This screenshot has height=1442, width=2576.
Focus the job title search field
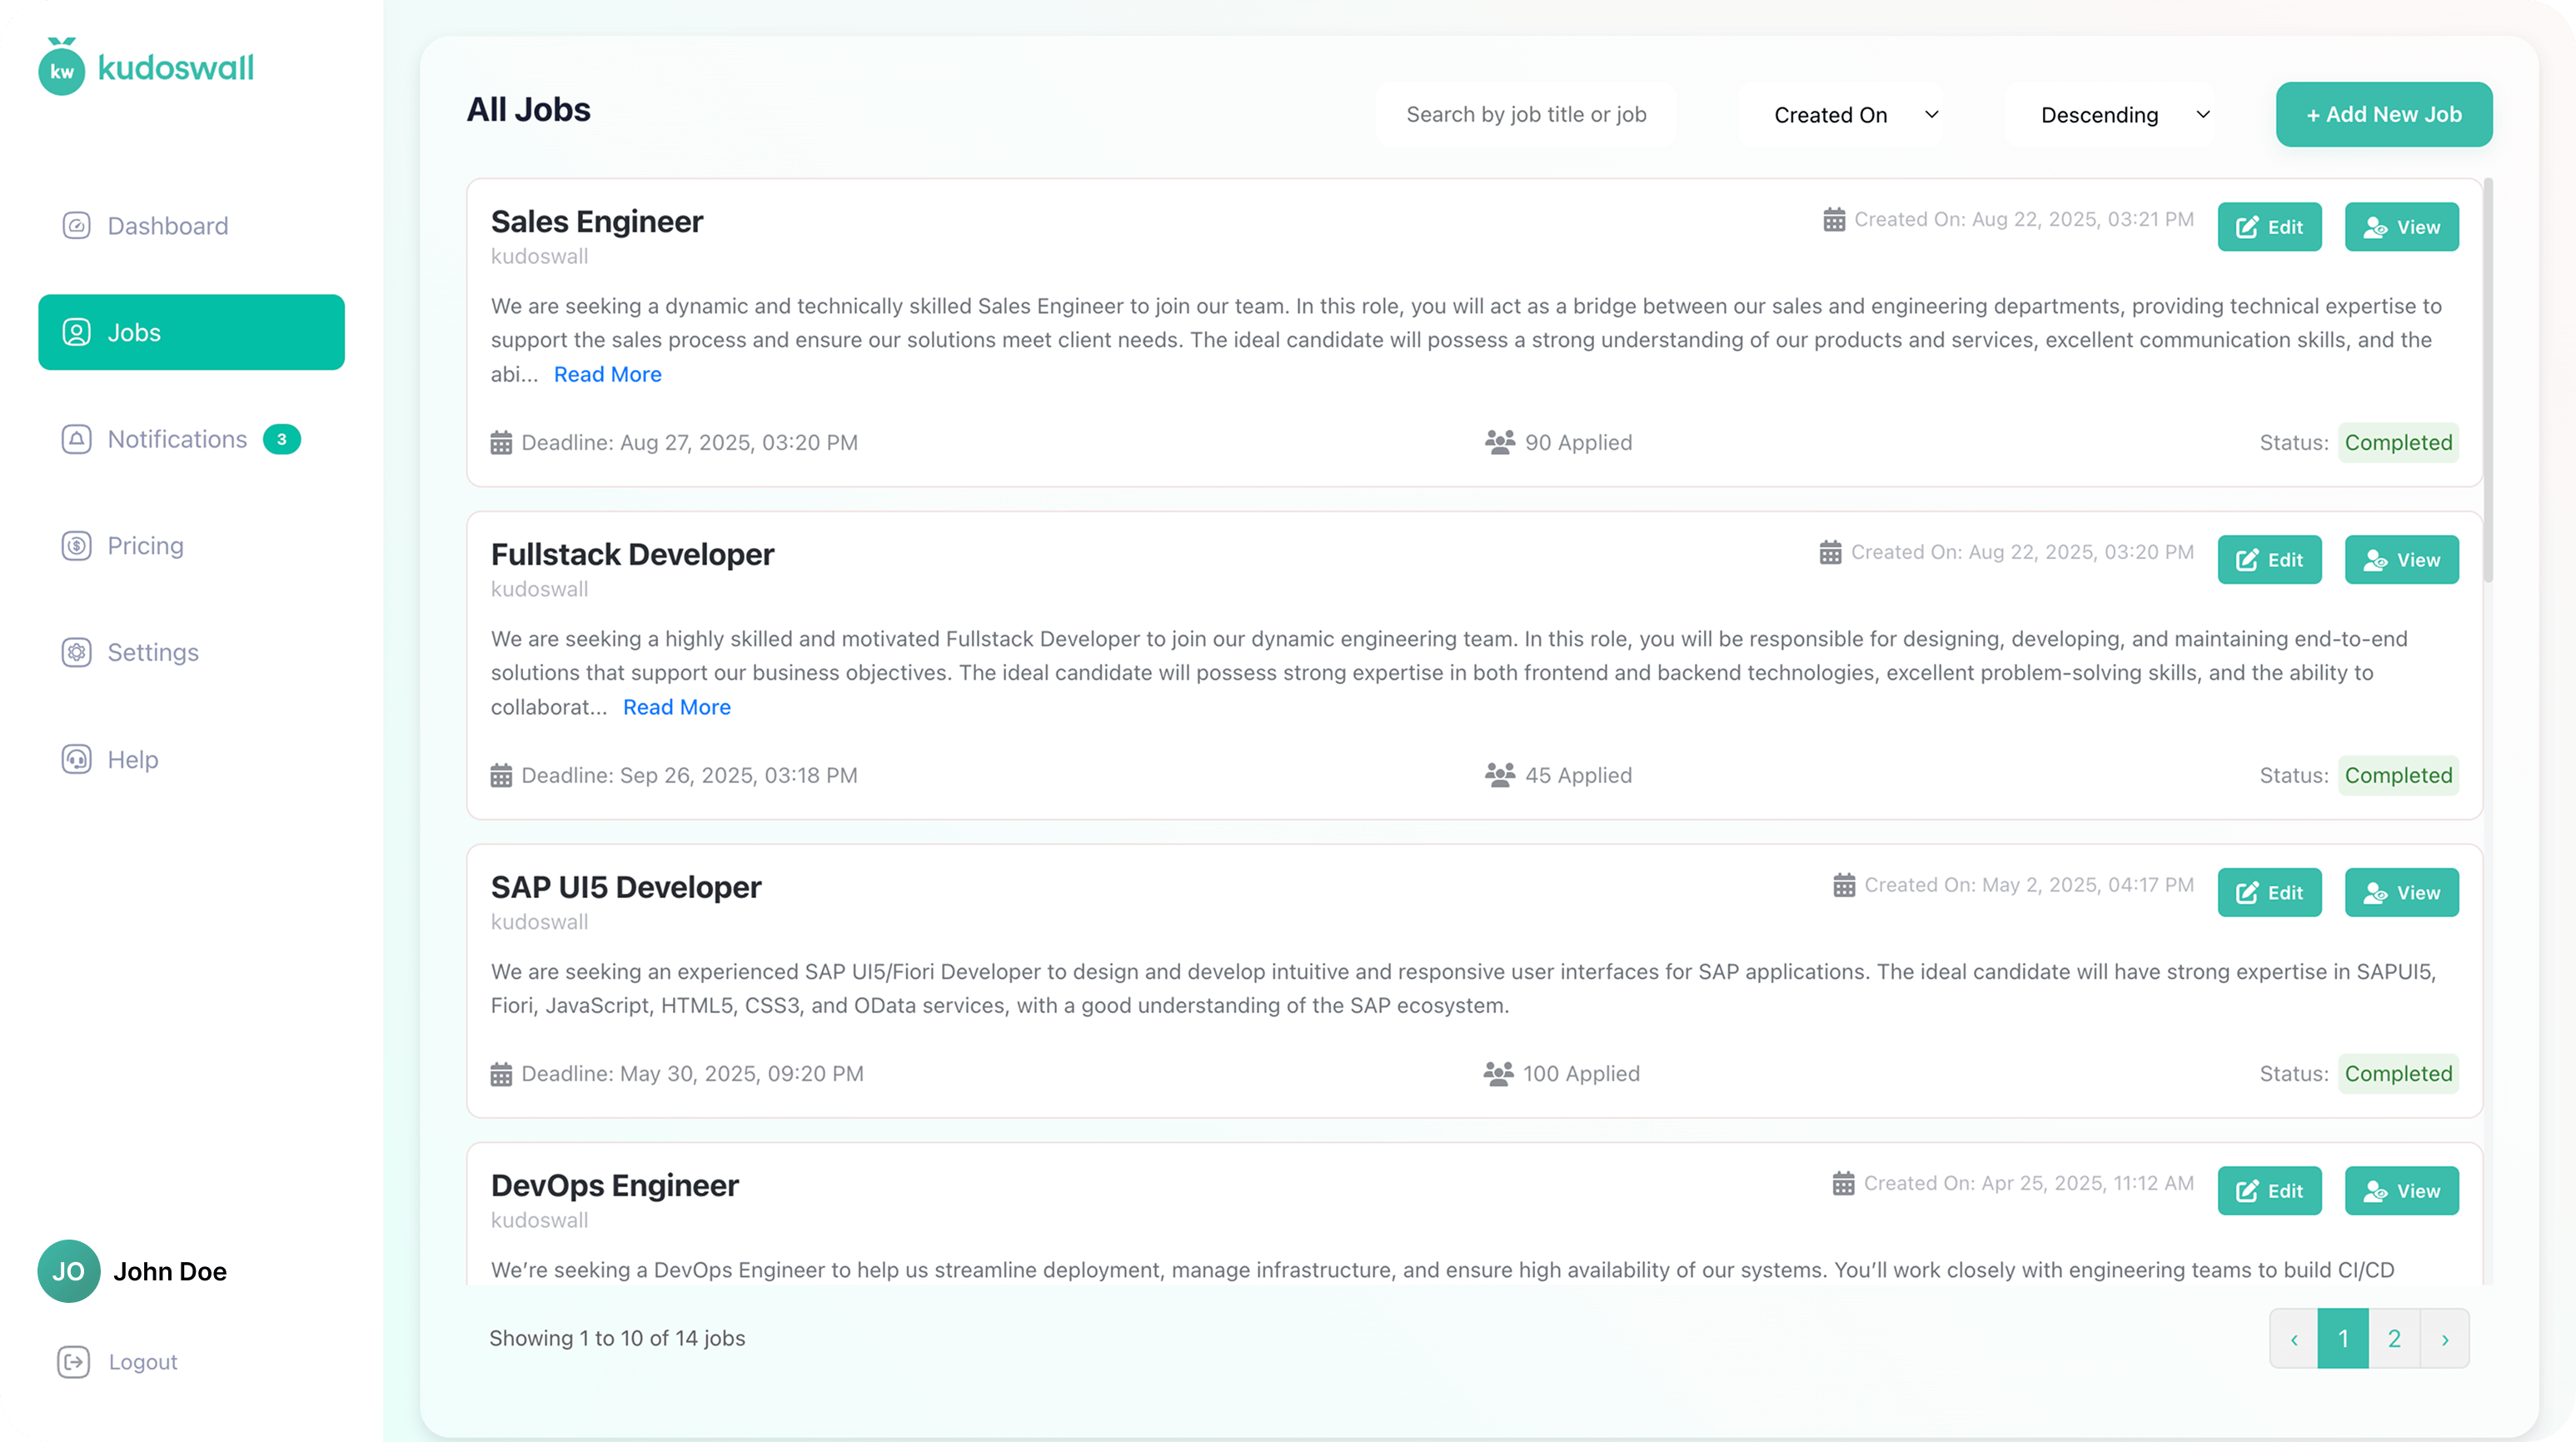[x=1526, y=115]
